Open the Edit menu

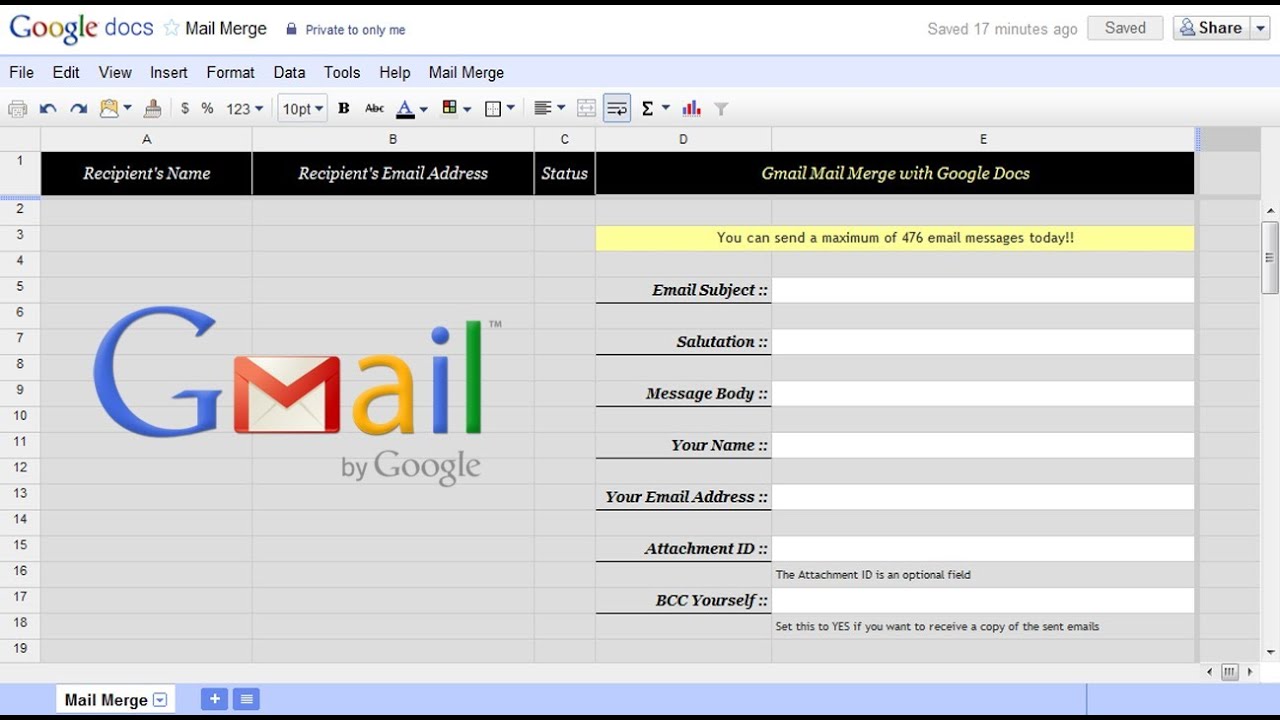66,72
